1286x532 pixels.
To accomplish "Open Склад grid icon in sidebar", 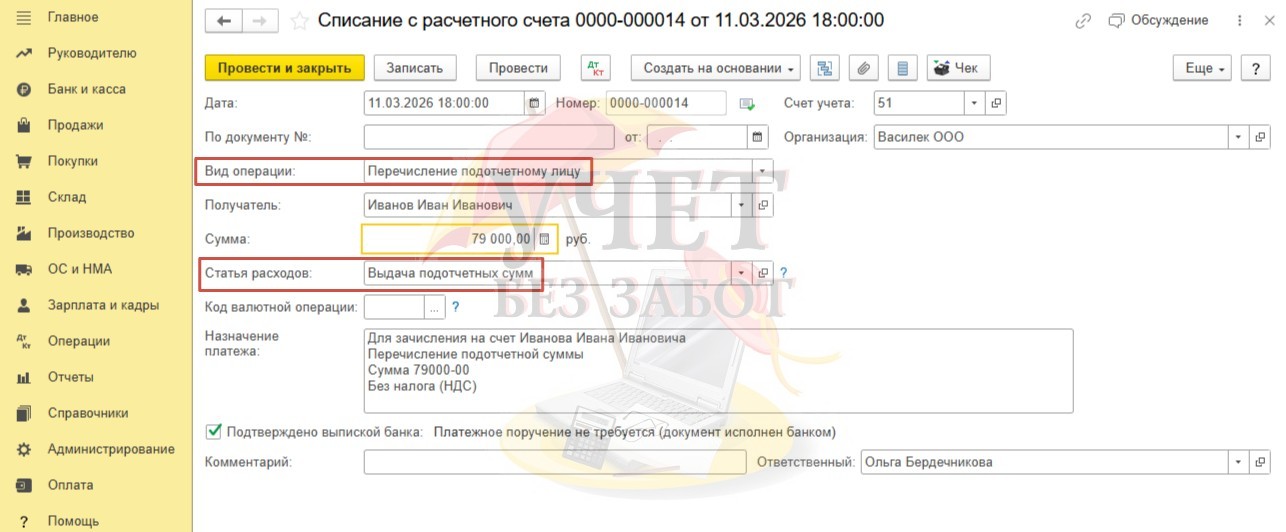I will tap(24, 197).
